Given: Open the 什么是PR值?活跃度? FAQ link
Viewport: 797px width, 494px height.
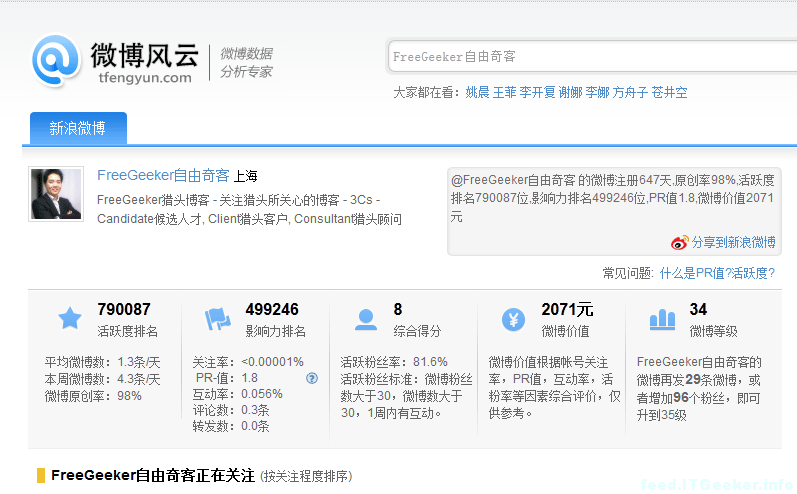Looking at the screenshot, I should [x=717, y=273].
